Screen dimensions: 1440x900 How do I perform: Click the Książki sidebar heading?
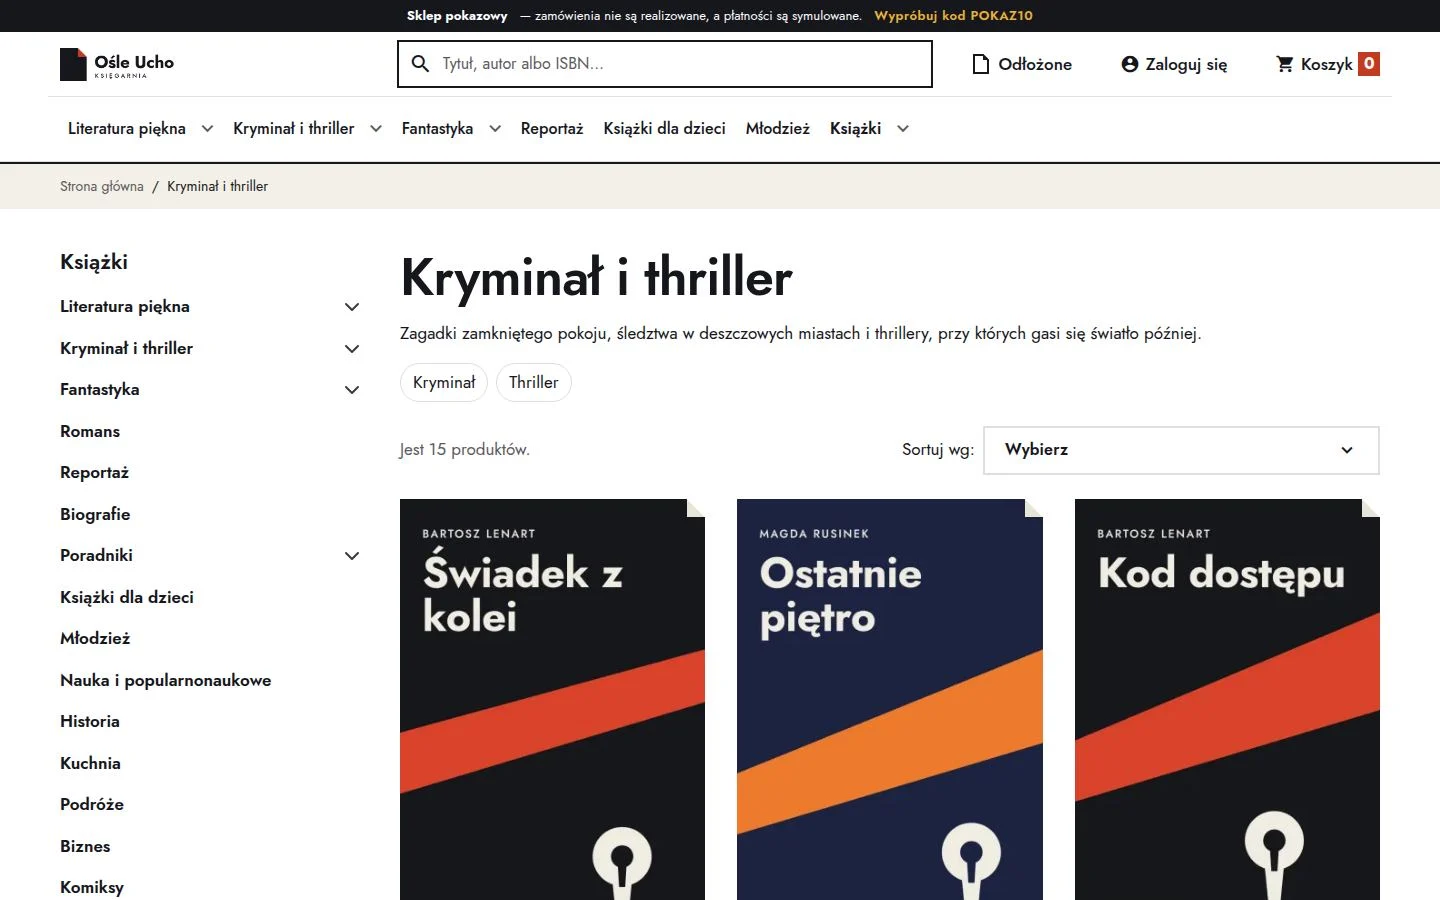tap(94, 262)
